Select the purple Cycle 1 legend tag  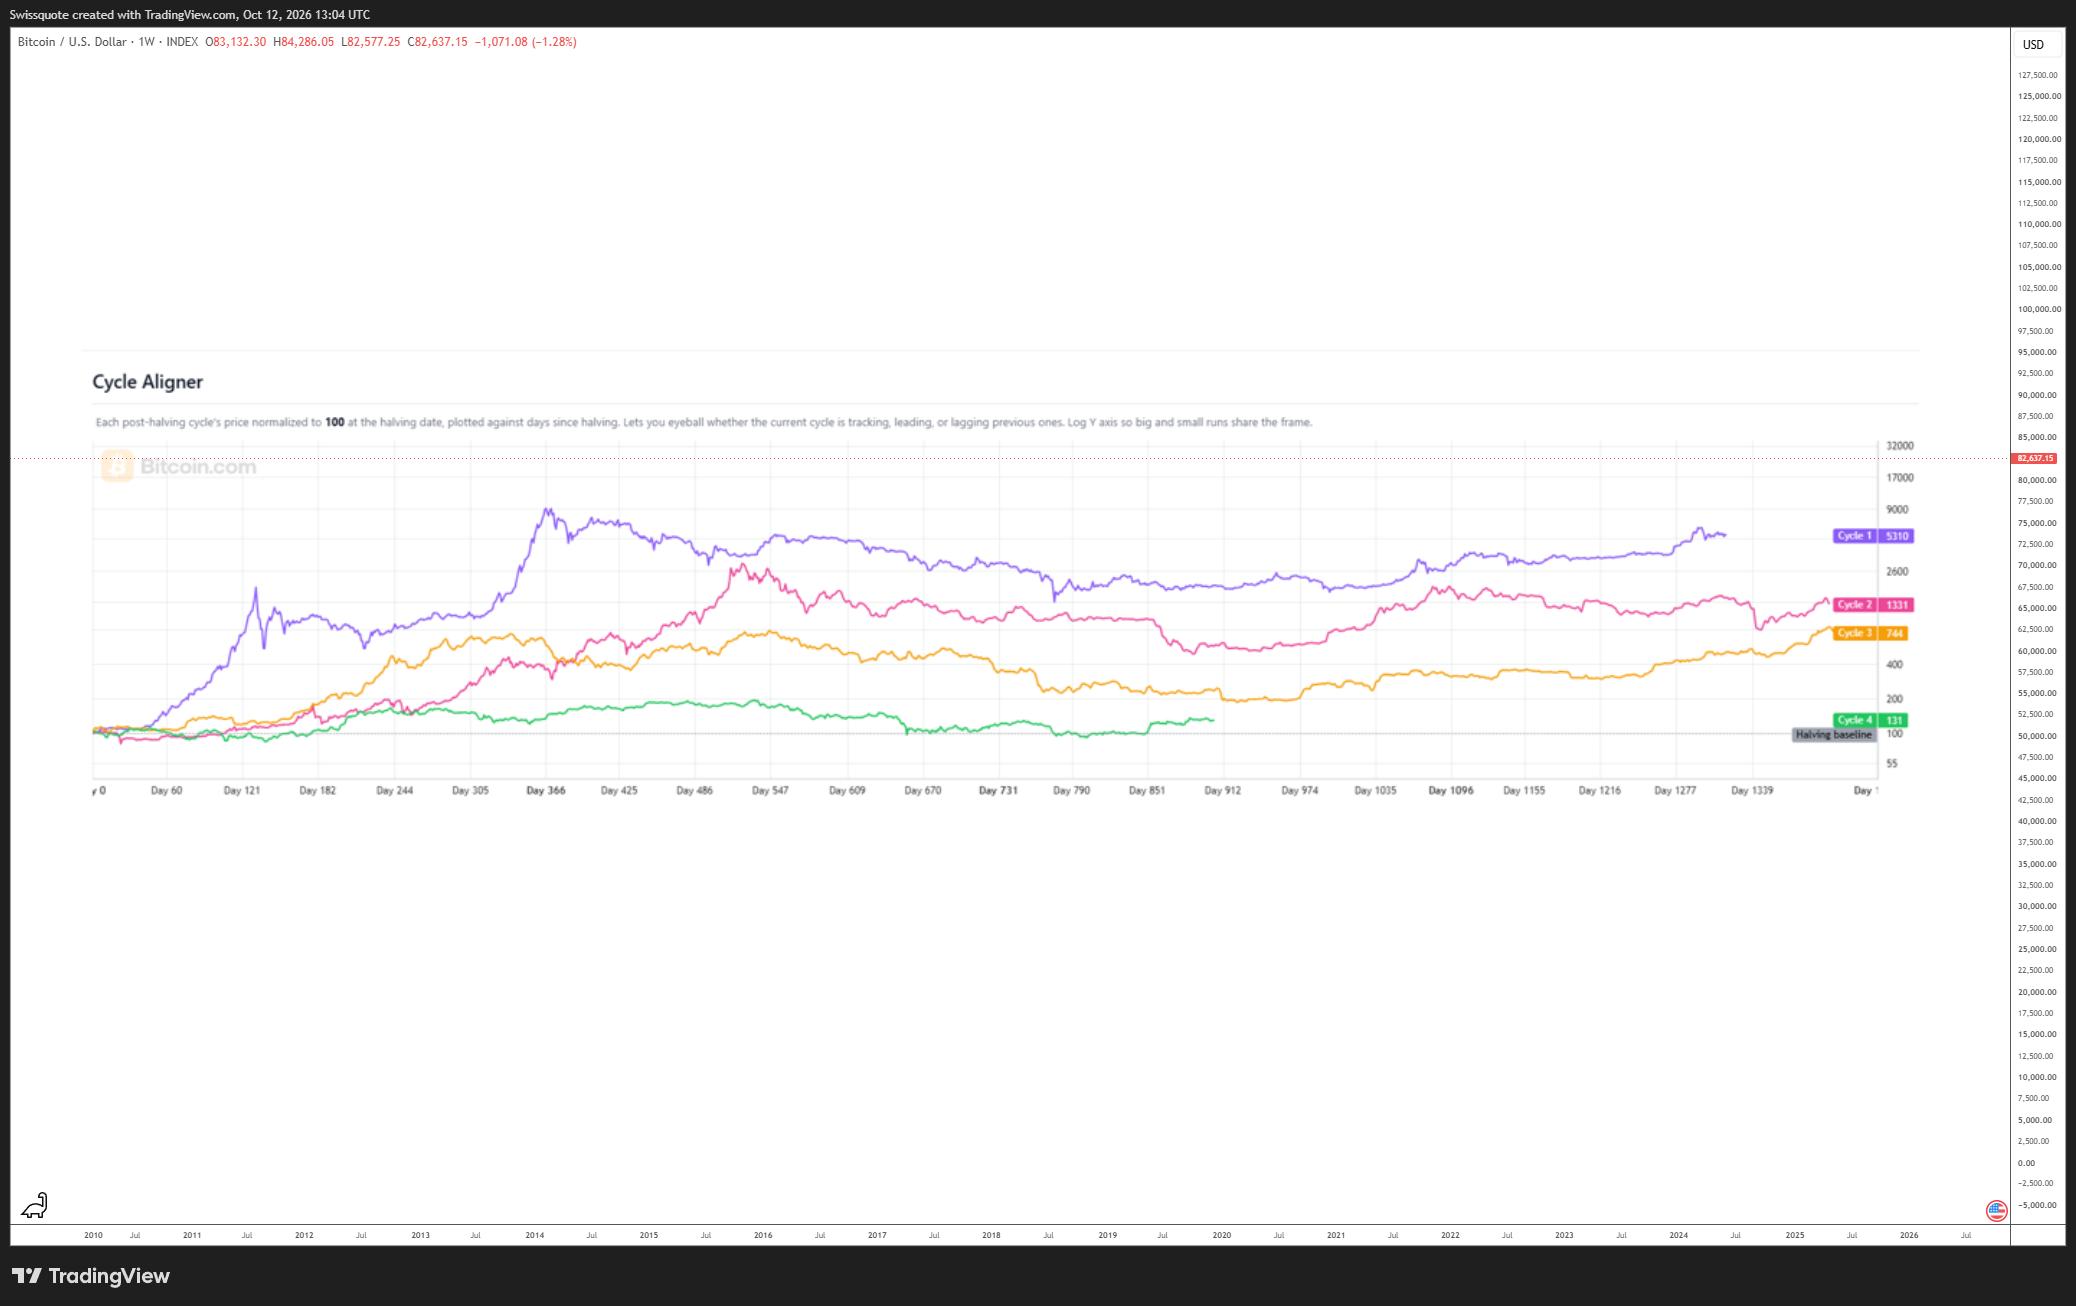point(1855,536)
